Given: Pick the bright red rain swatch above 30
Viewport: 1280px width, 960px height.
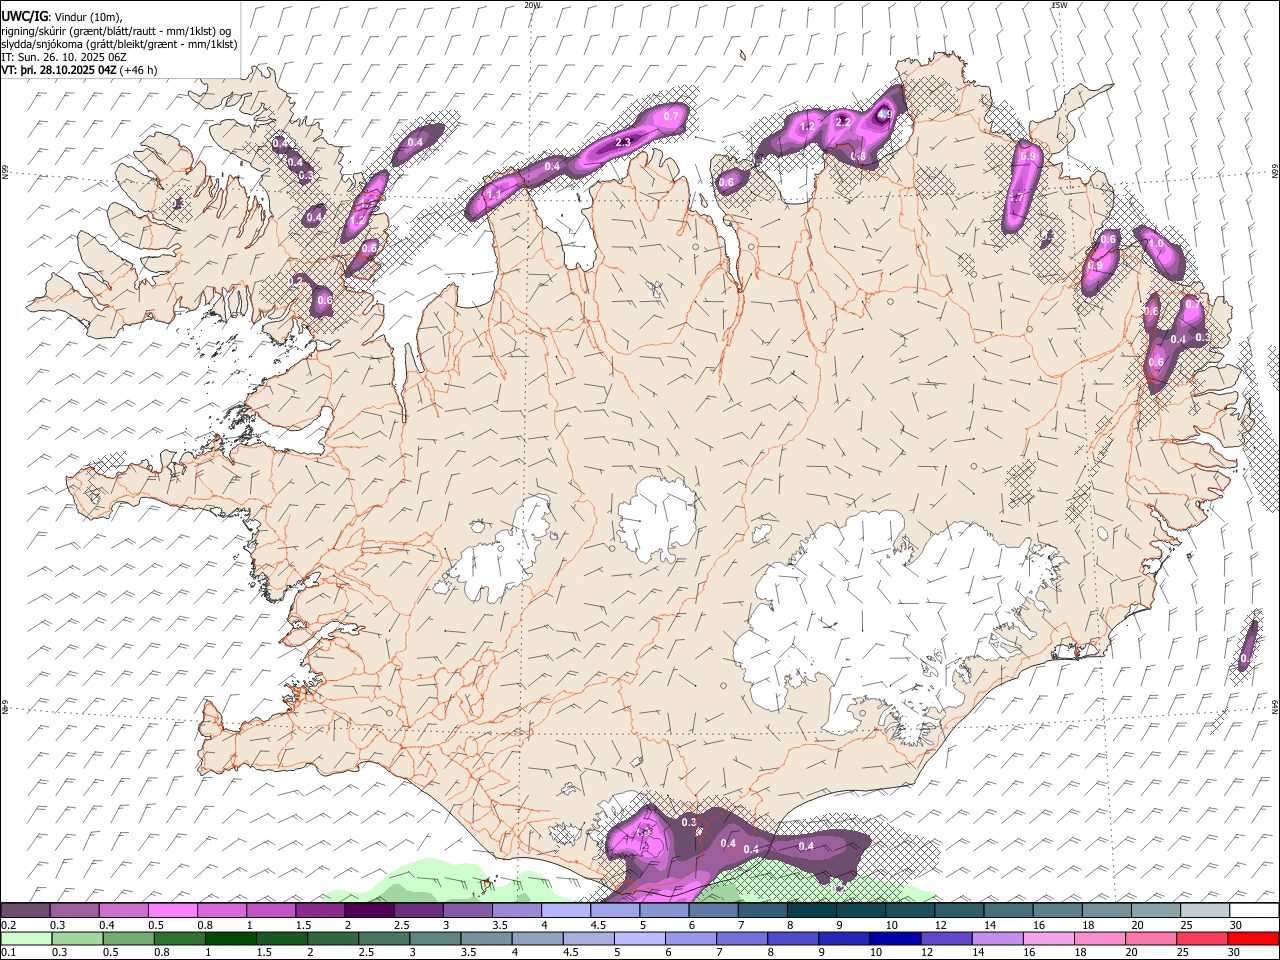Looking at the screenshot, I should [1254, 938].
